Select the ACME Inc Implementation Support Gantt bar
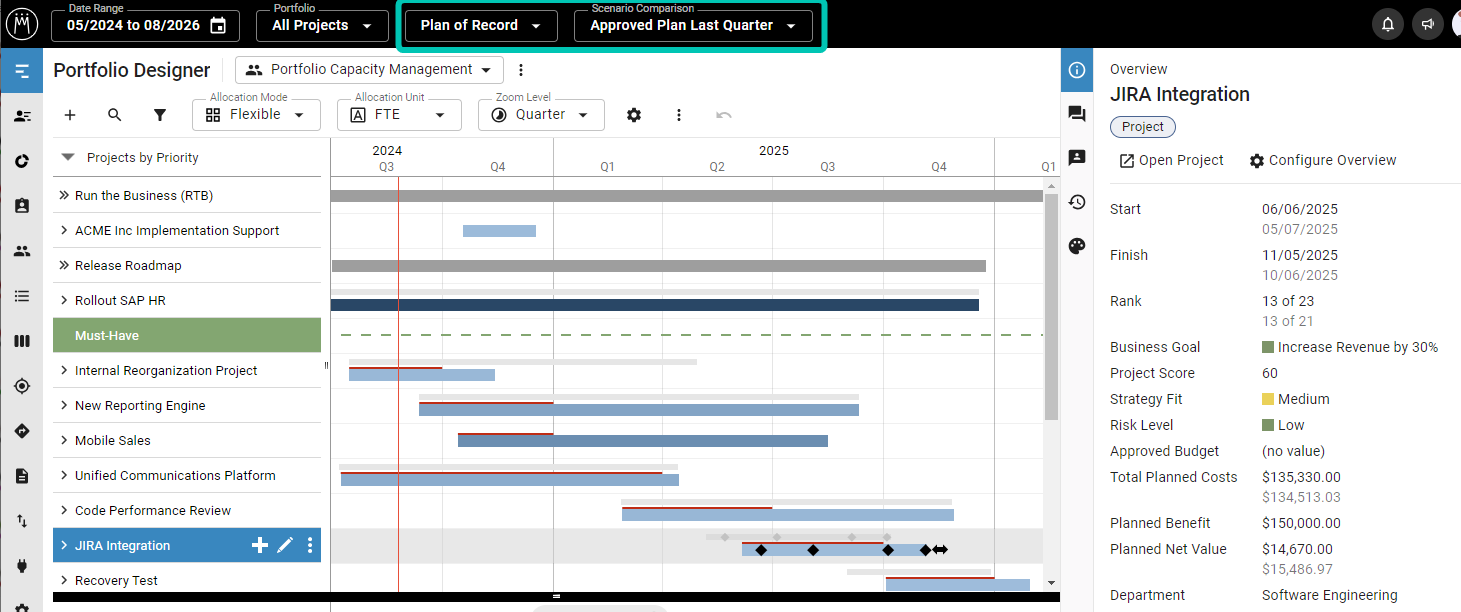Screen dimensions: 1461x612 pos(499,231)
